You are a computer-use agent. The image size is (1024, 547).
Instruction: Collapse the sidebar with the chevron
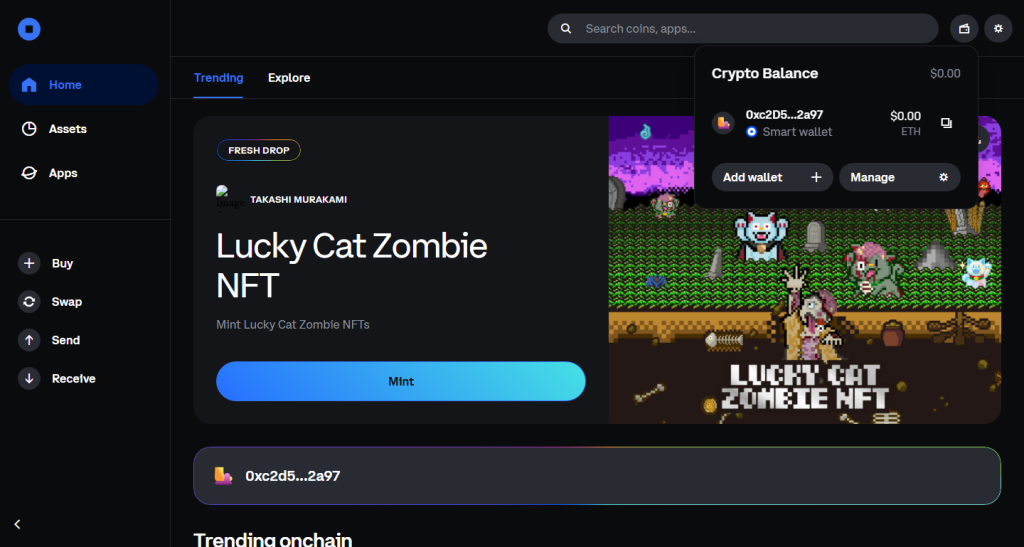click(x=18, y=524)
